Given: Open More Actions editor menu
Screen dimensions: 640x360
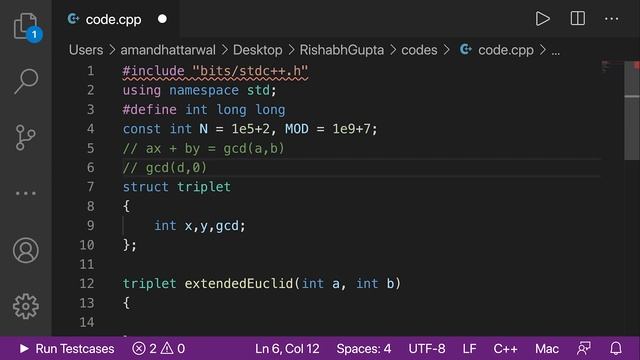Looking at the screenshot, I should click(611, 19).
